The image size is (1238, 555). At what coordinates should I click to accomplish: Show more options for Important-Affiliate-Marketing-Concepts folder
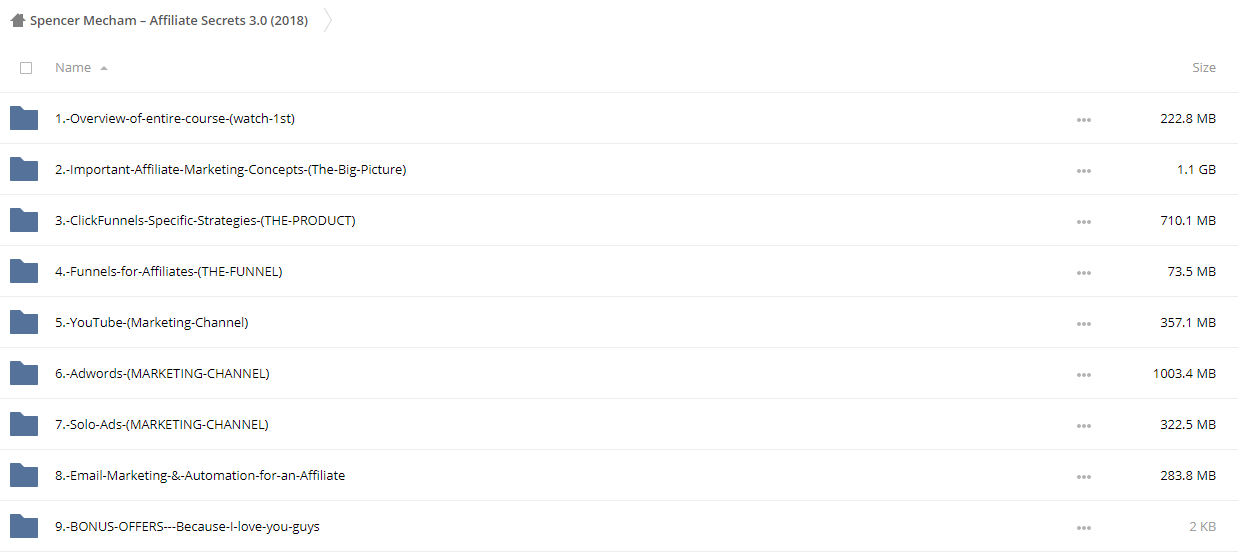pyautogui.click(x=1084, y=170)
